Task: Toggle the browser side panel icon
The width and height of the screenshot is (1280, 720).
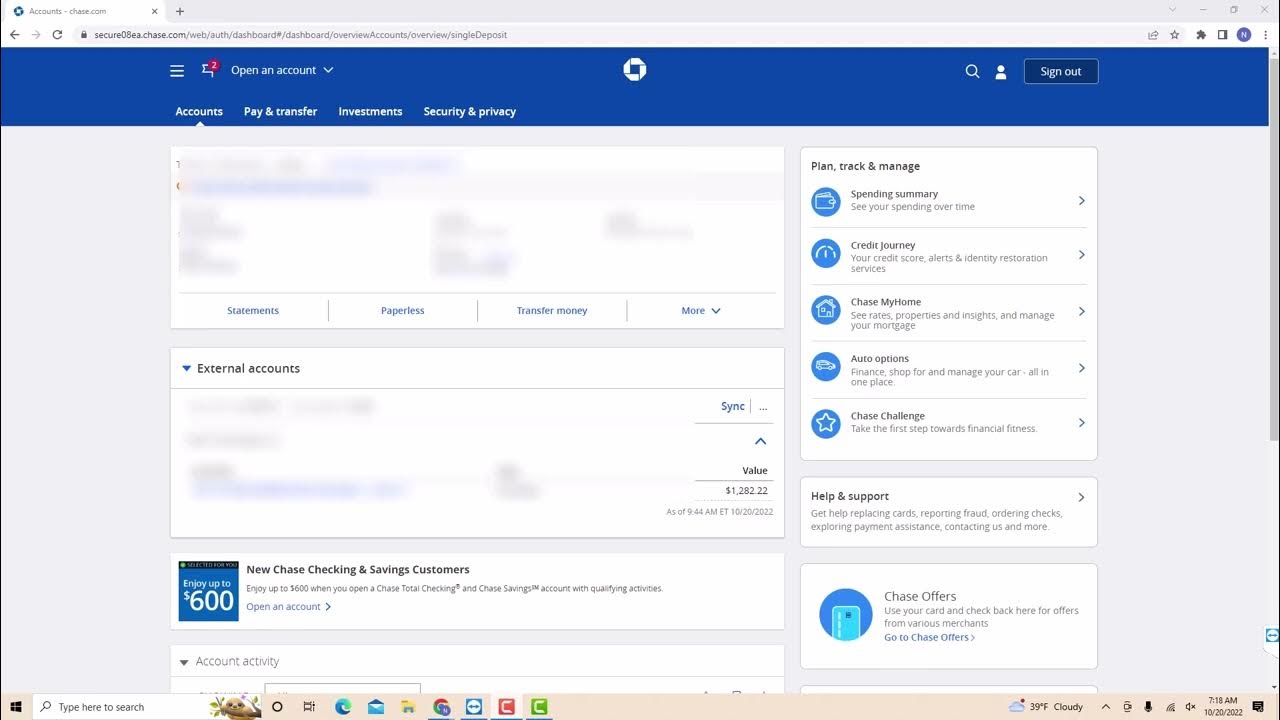Action: pos(1222,34)
